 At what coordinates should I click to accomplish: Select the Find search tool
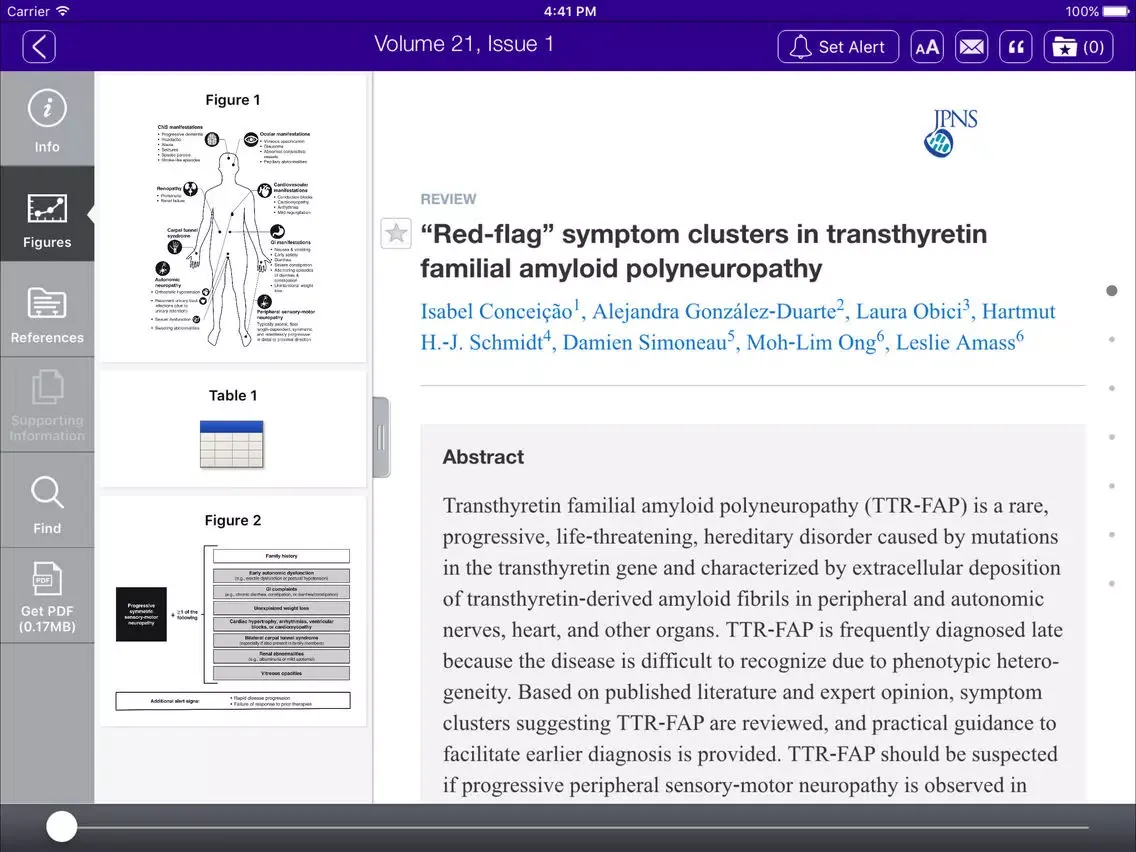(x=47, y=500)
